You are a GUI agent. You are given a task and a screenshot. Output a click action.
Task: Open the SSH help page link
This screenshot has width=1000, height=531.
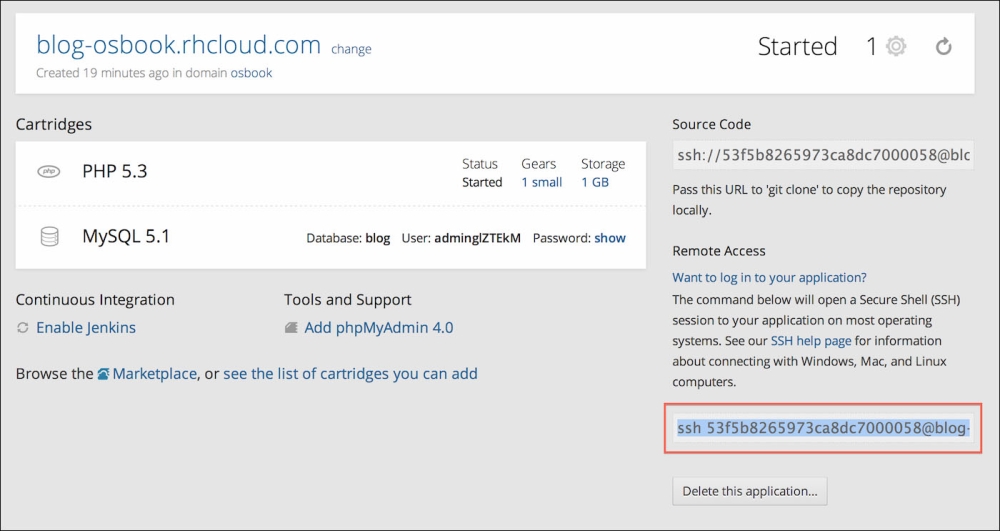pos(811,341)
